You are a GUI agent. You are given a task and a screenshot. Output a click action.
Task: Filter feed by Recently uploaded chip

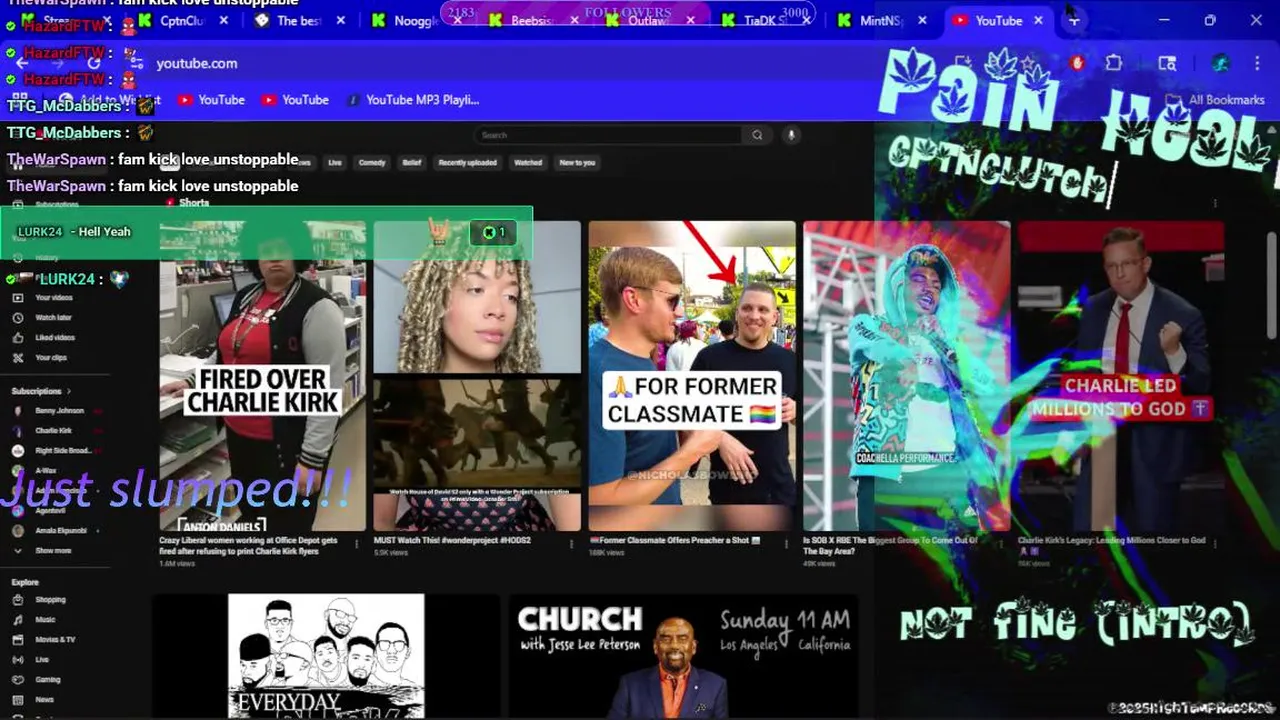click(x=468, y=162)
